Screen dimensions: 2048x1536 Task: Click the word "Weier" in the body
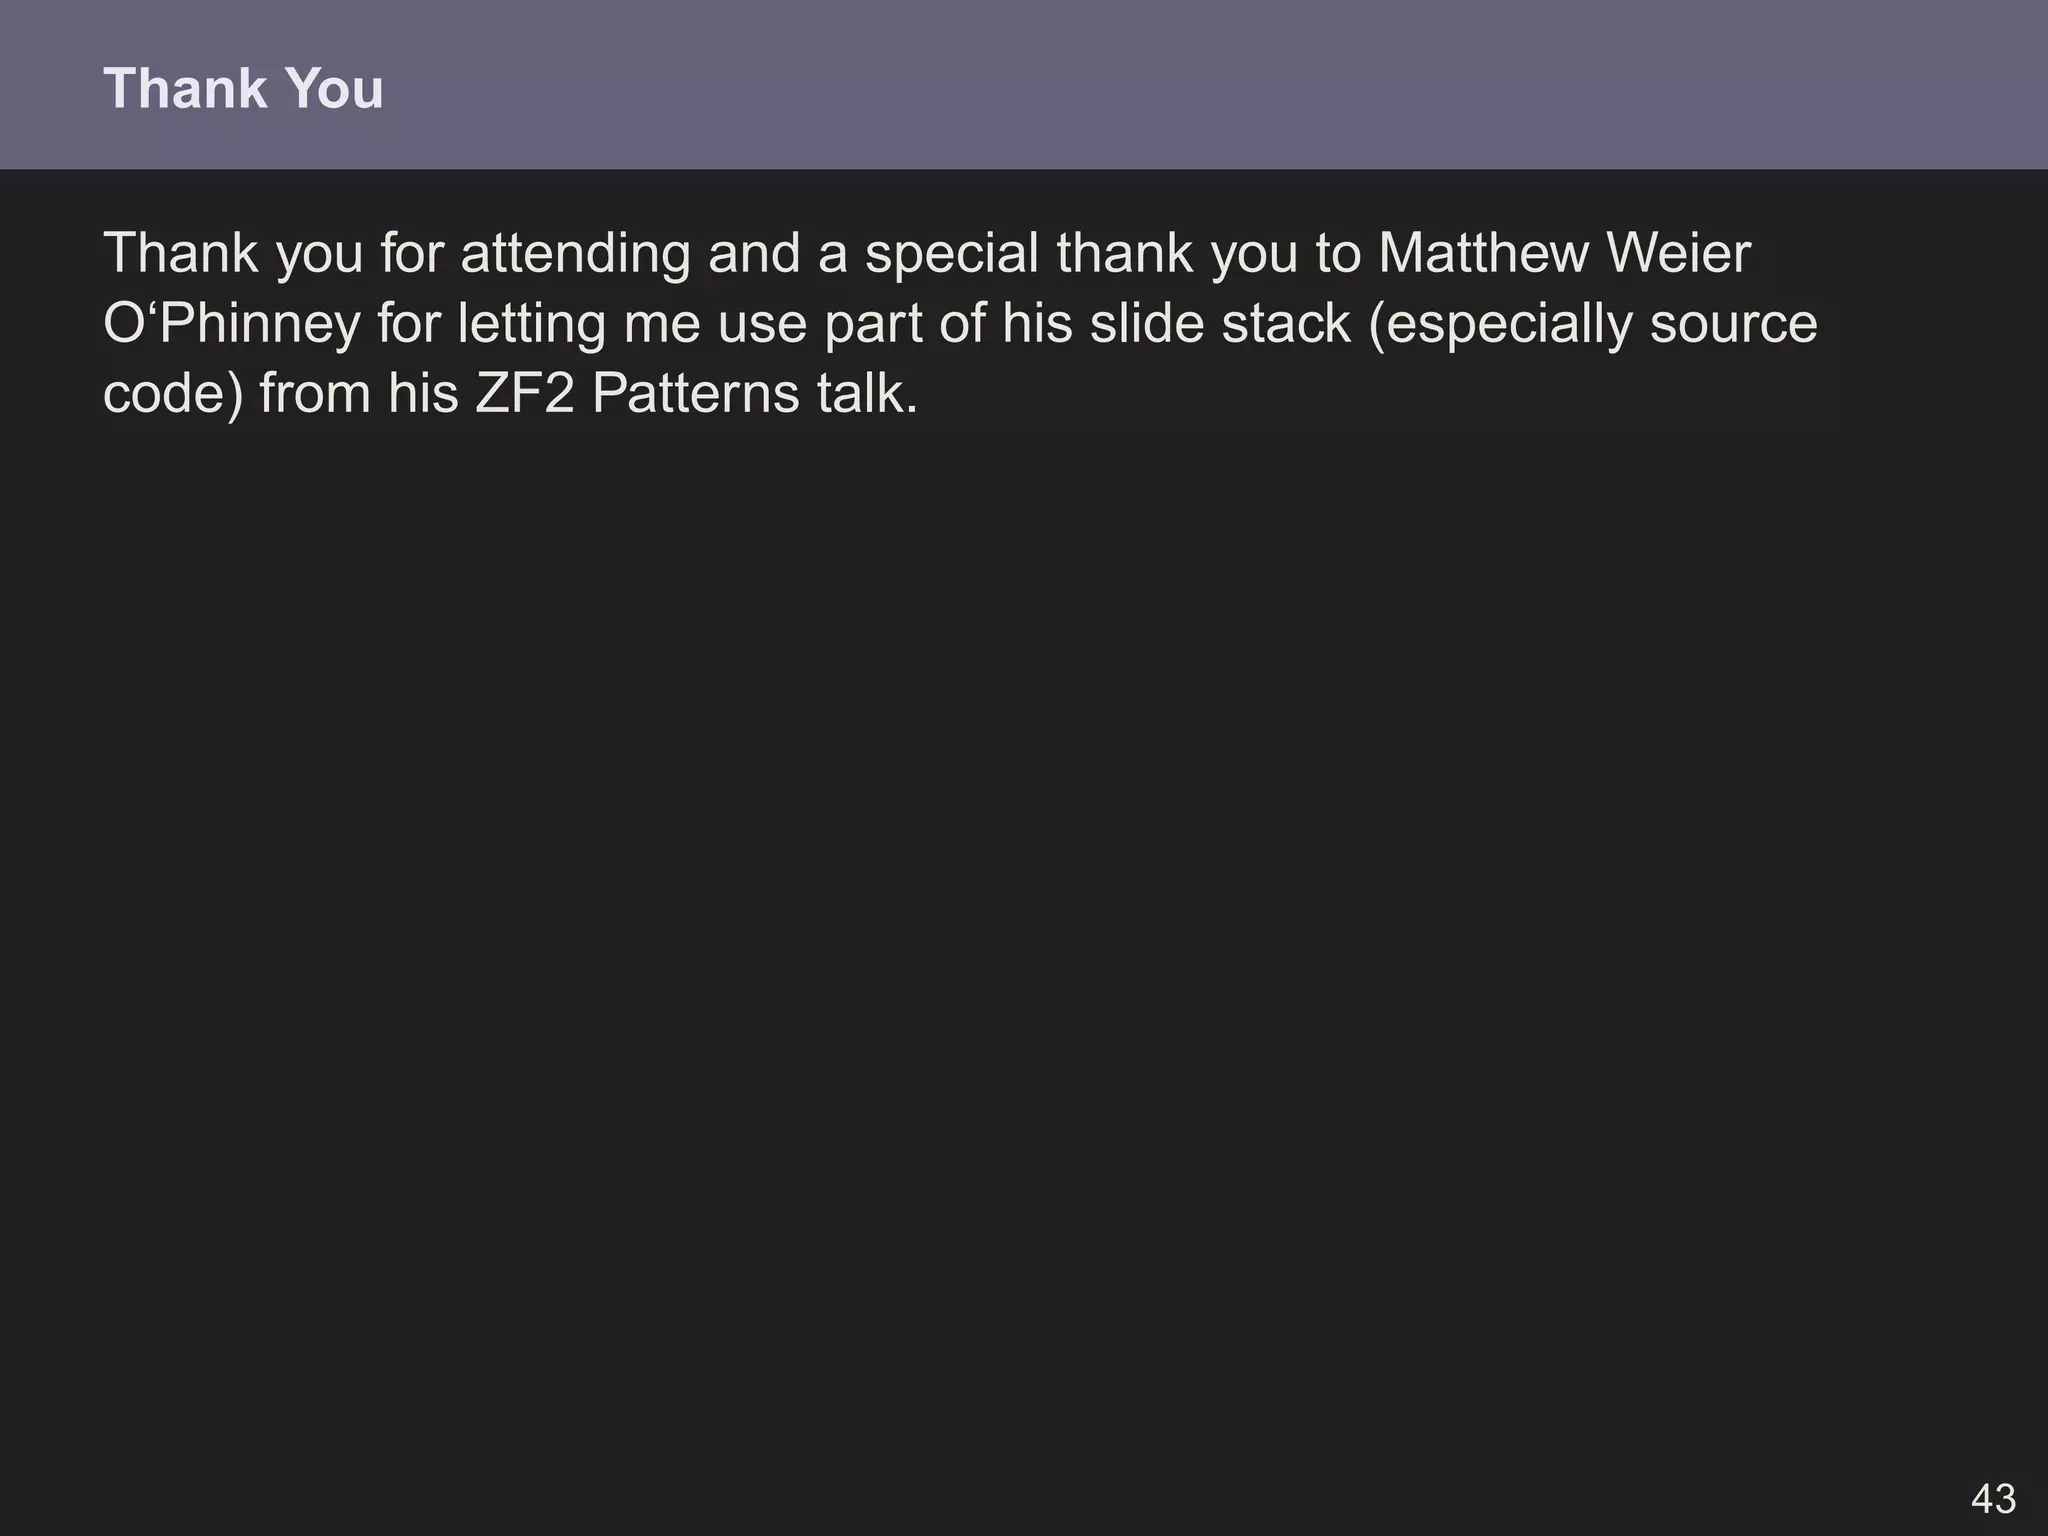point(1678,253)
